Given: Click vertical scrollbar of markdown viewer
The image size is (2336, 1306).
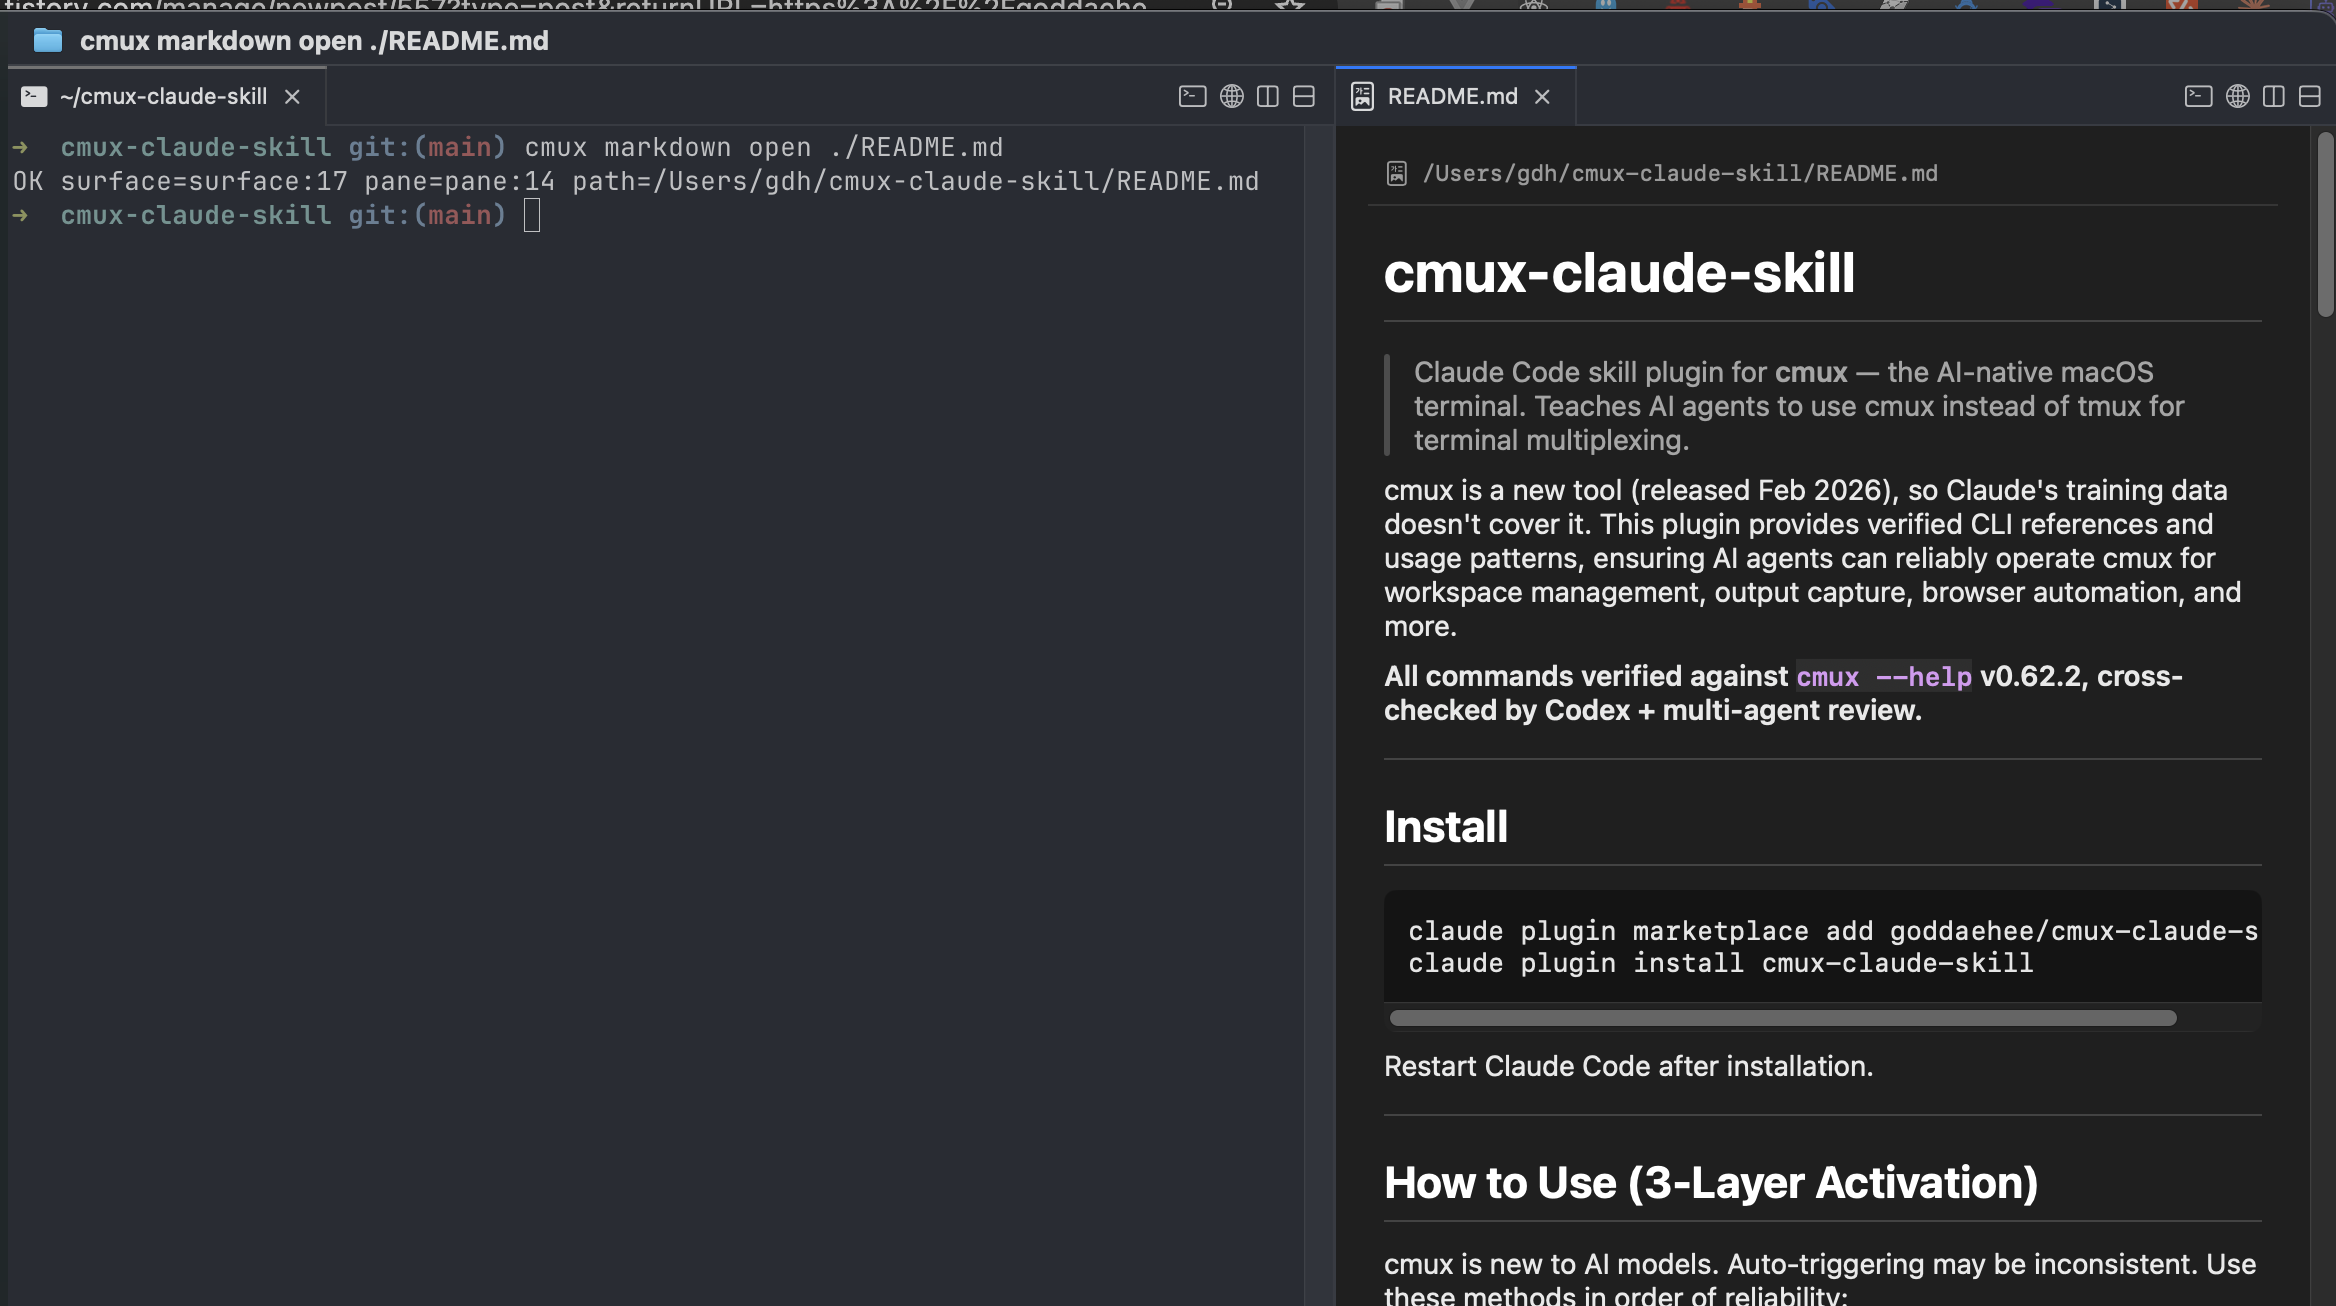Looking at the screenshot, I should coord(2325,225).
